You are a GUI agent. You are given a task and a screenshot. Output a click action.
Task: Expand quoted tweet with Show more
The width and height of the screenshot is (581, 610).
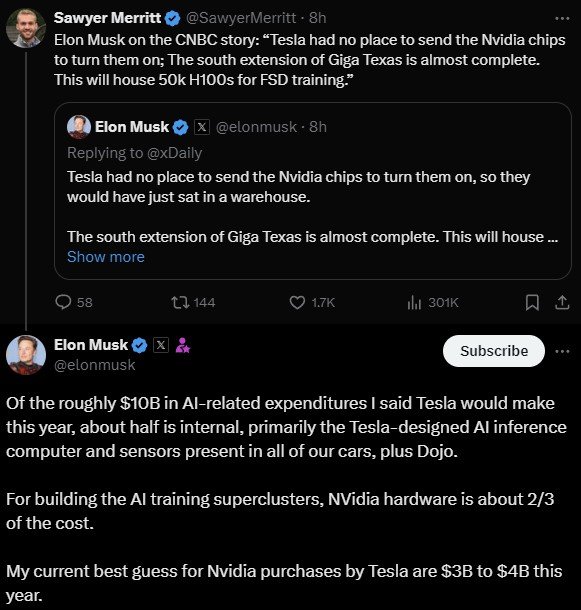click(105, 257)
